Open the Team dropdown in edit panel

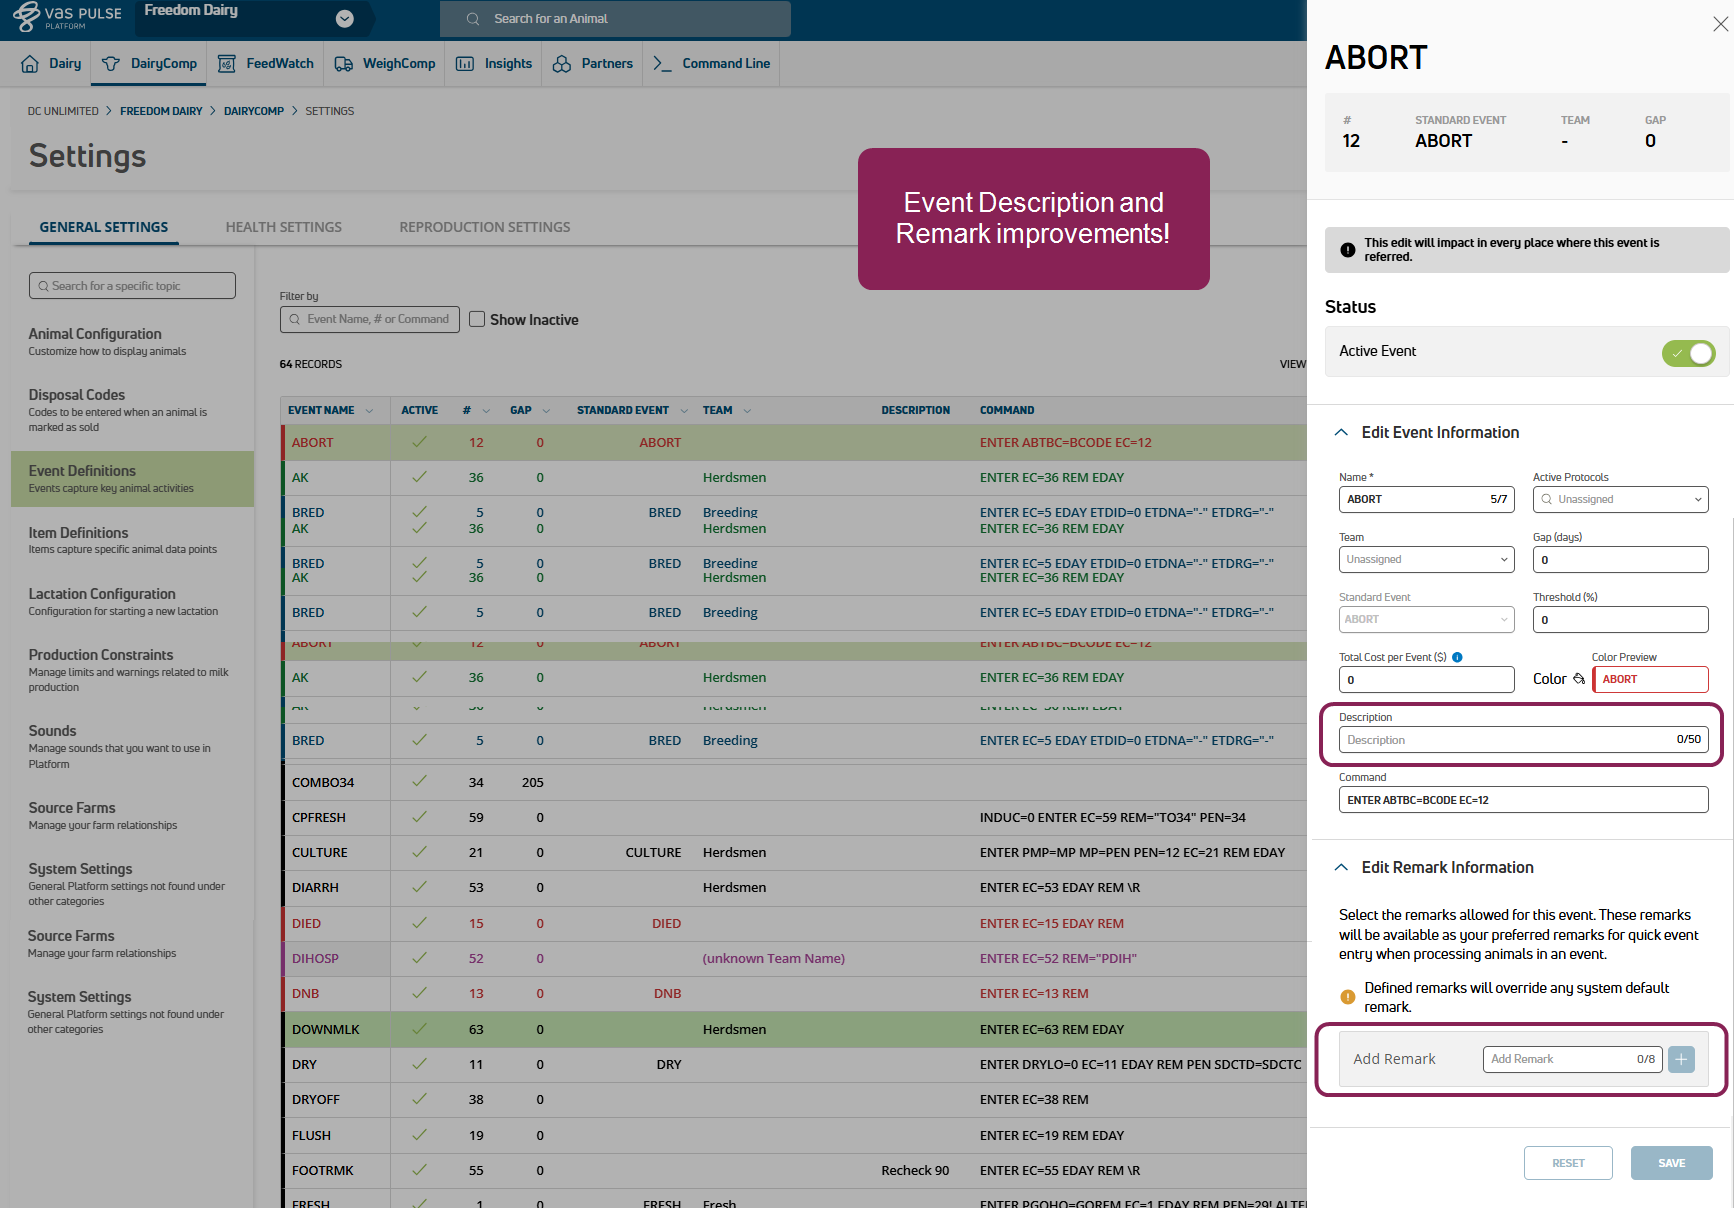[x=1426, y=560]
